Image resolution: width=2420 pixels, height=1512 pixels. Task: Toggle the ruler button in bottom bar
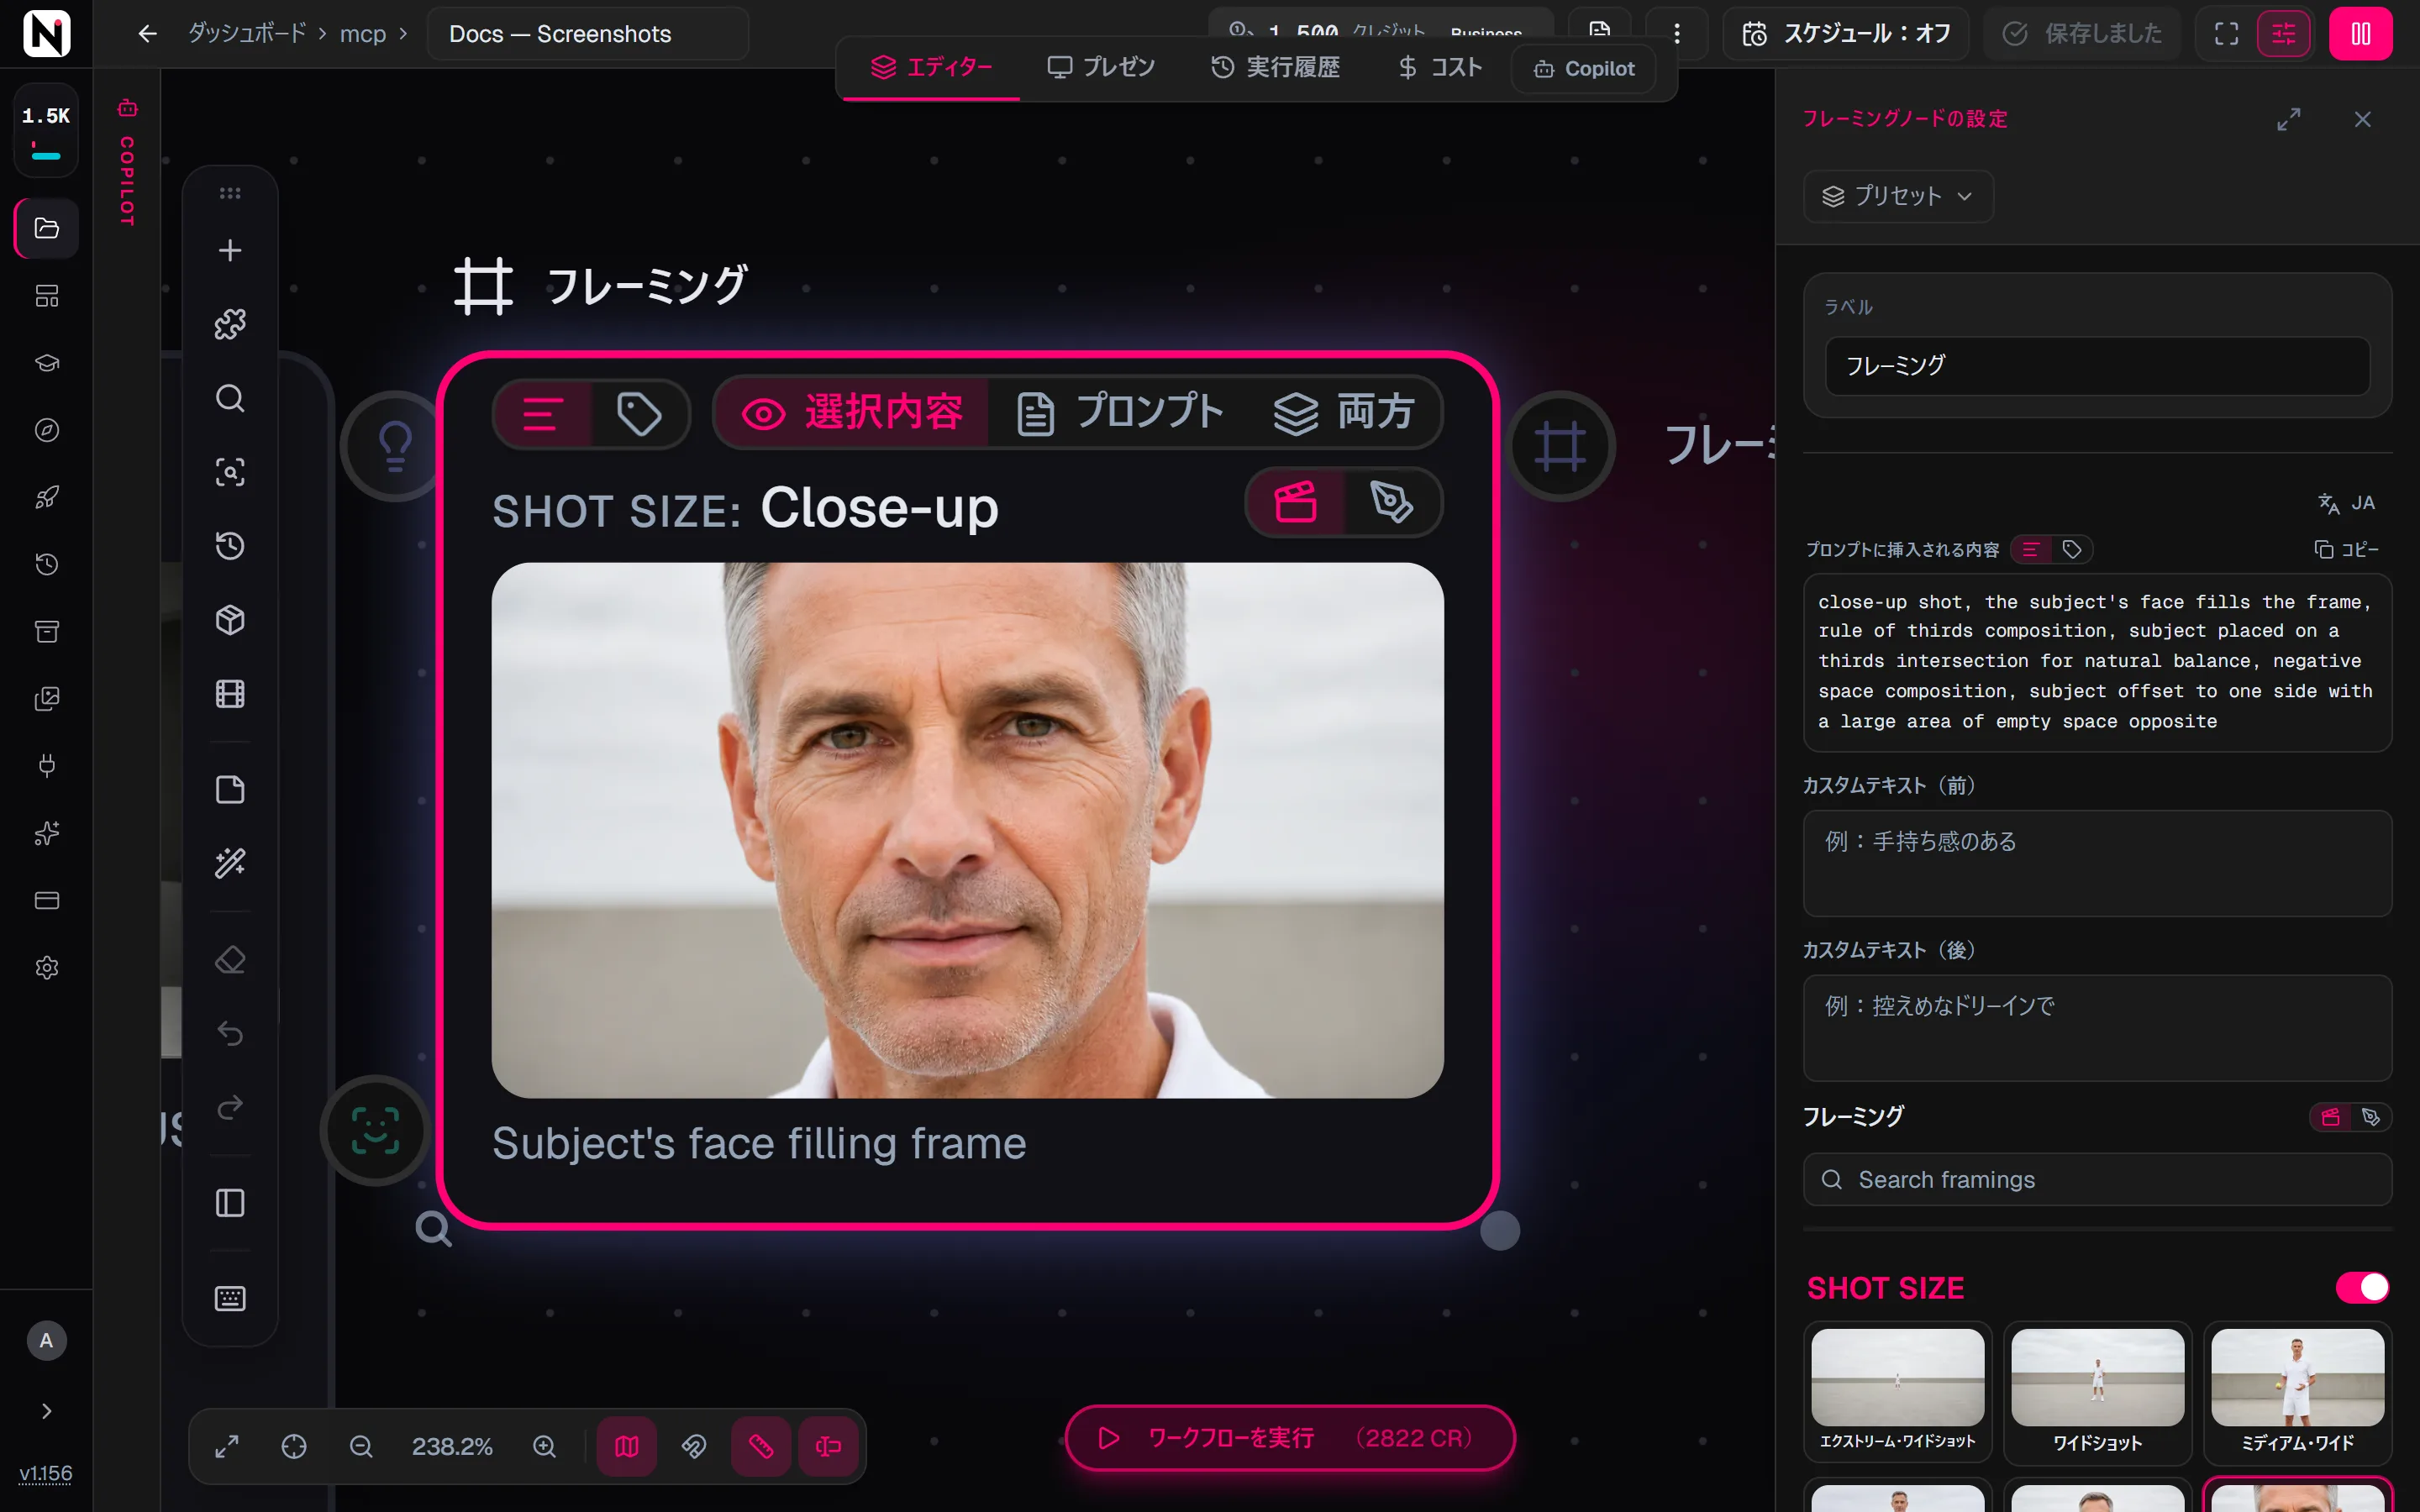(761, 1446)
